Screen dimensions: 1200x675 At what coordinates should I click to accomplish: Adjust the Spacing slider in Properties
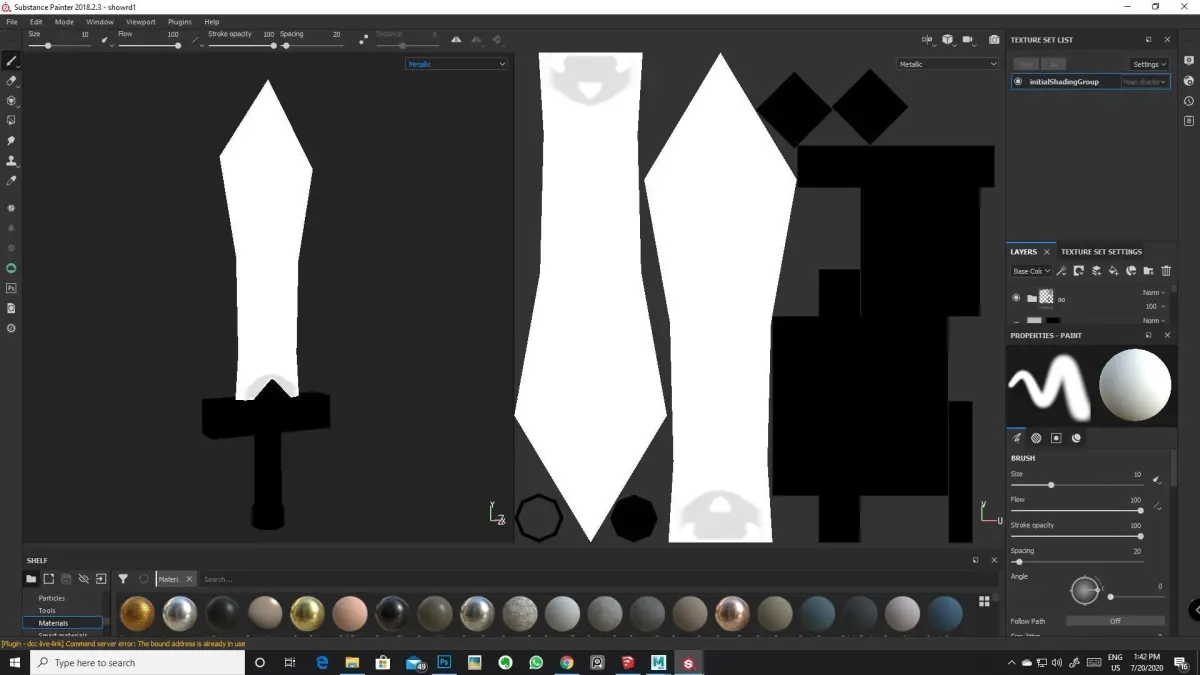1078,562
